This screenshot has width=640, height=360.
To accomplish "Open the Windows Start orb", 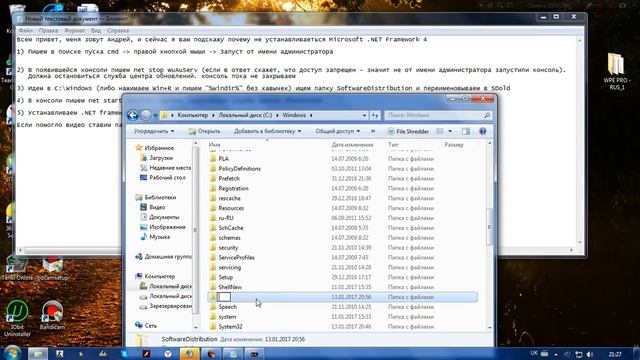I will (x=12, y=353).
